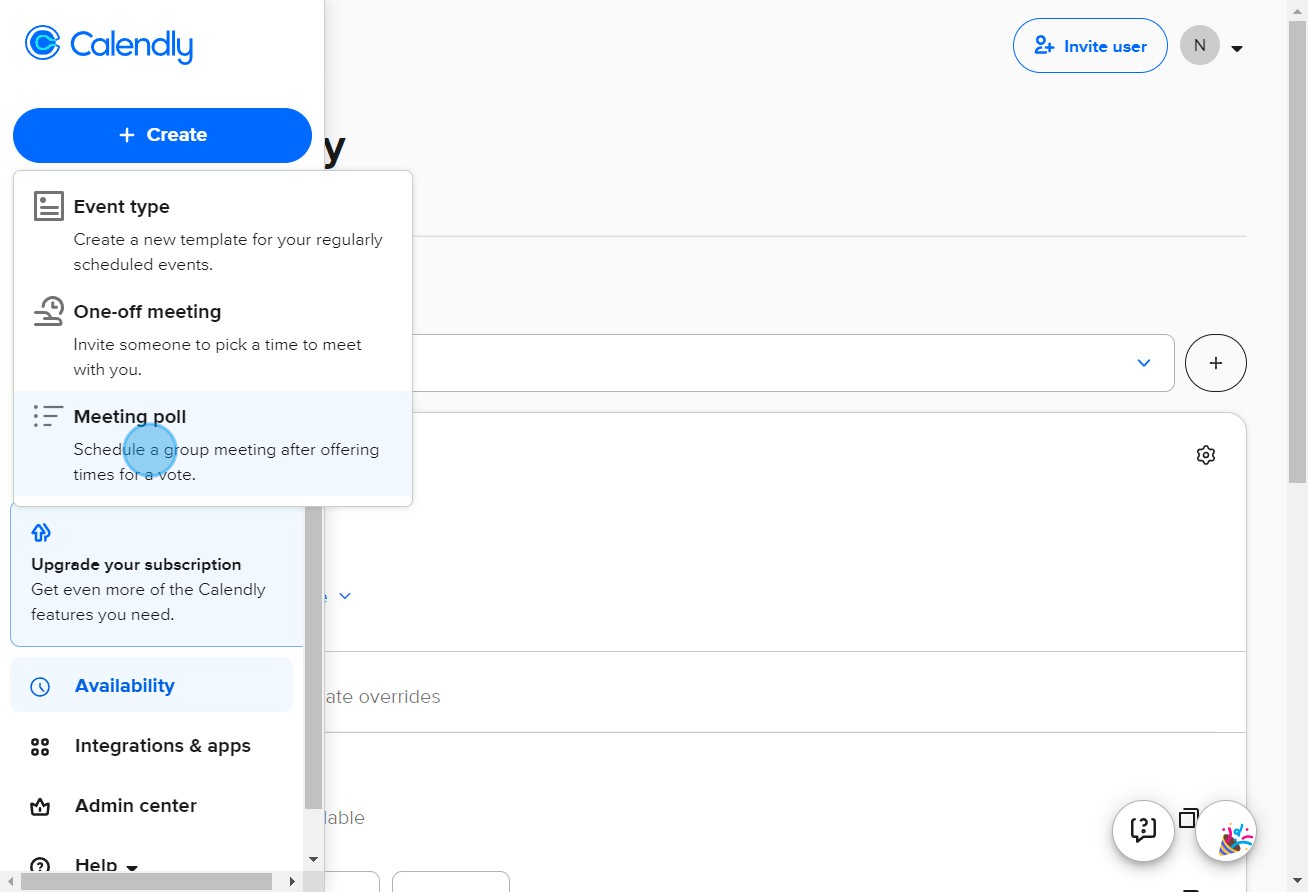
Task: Click the sidebar scroll down arrow
Action: tap(313, 860)
